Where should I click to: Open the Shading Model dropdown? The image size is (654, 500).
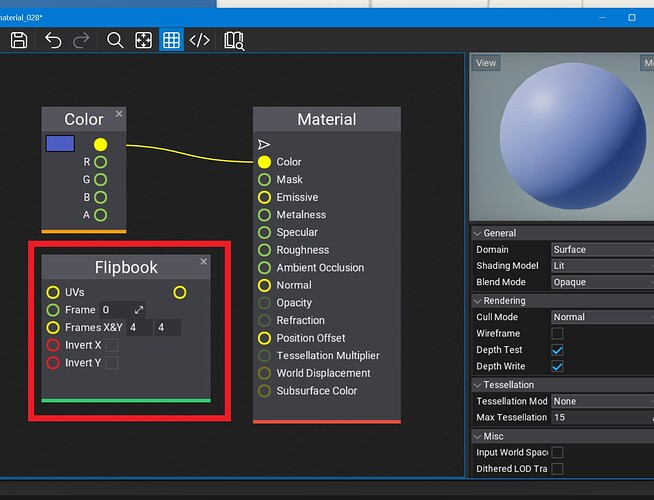point(602,266)
